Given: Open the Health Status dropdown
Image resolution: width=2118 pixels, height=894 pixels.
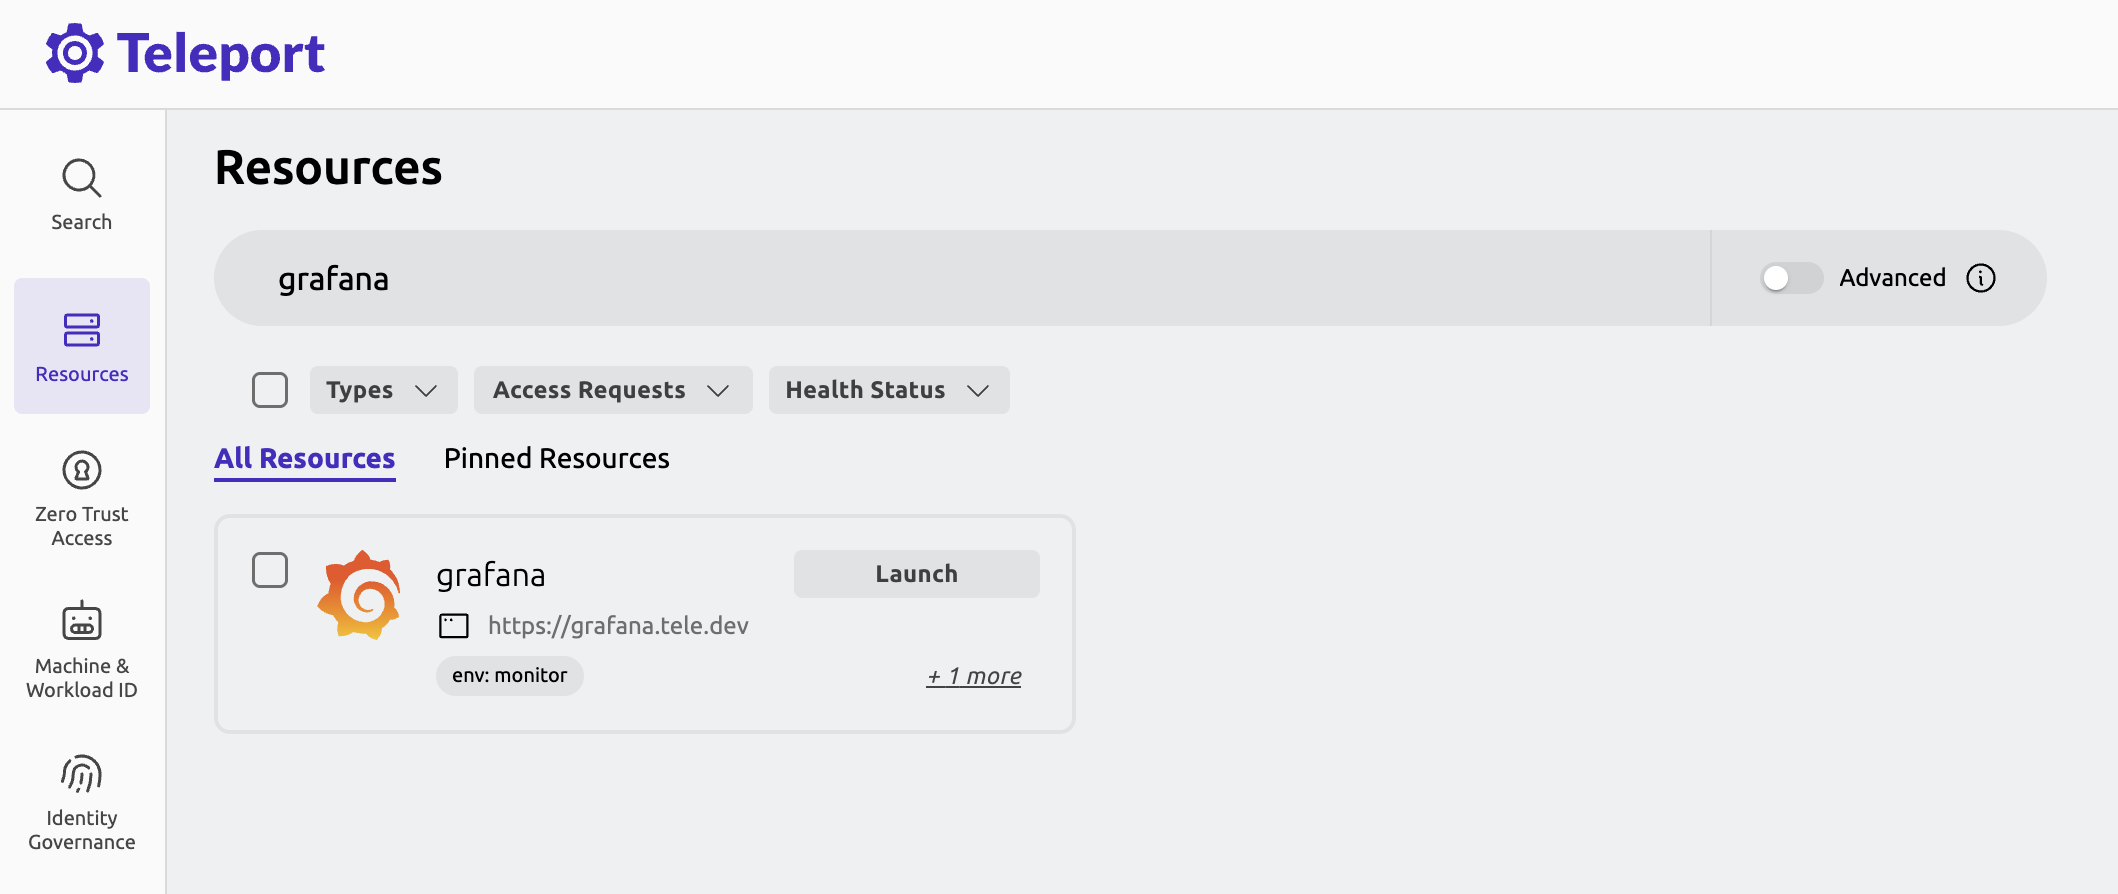Looking at the screenshot, I should [x=888, y=390].
